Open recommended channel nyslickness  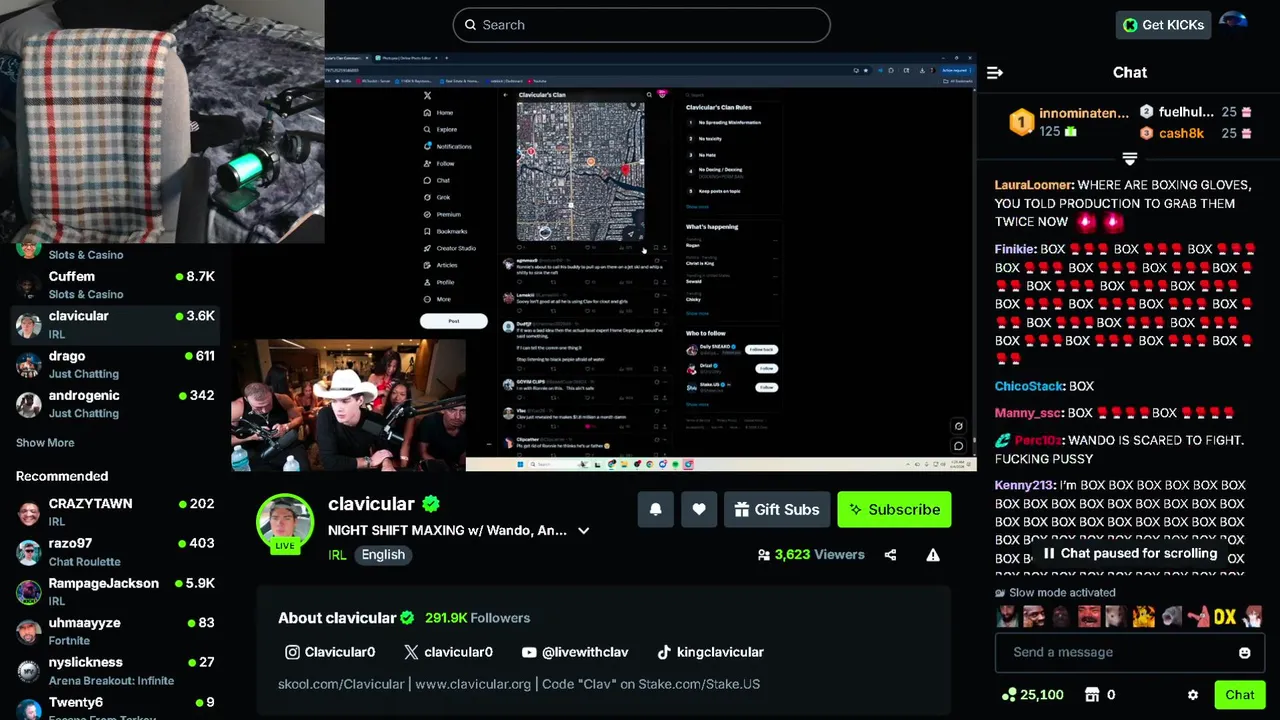tap(116, 670)
